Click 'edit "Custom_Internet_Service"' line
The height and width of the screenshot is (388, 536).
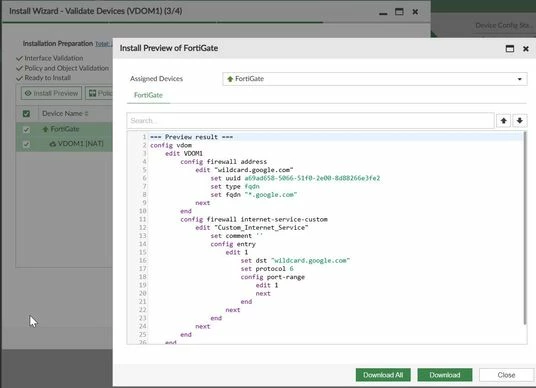[252, 228]
